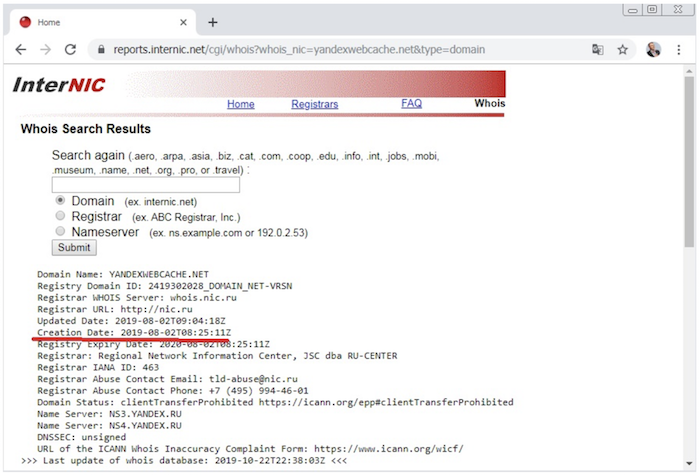Go back to the previous page
700x475 pixels.
[21, 50]
